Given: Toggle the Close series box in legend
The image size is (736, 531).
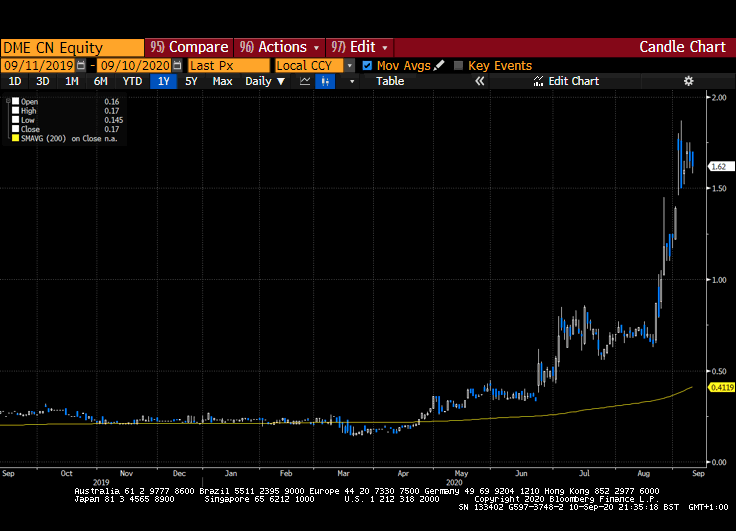Looking at the screenshot, I should [15, 129].
